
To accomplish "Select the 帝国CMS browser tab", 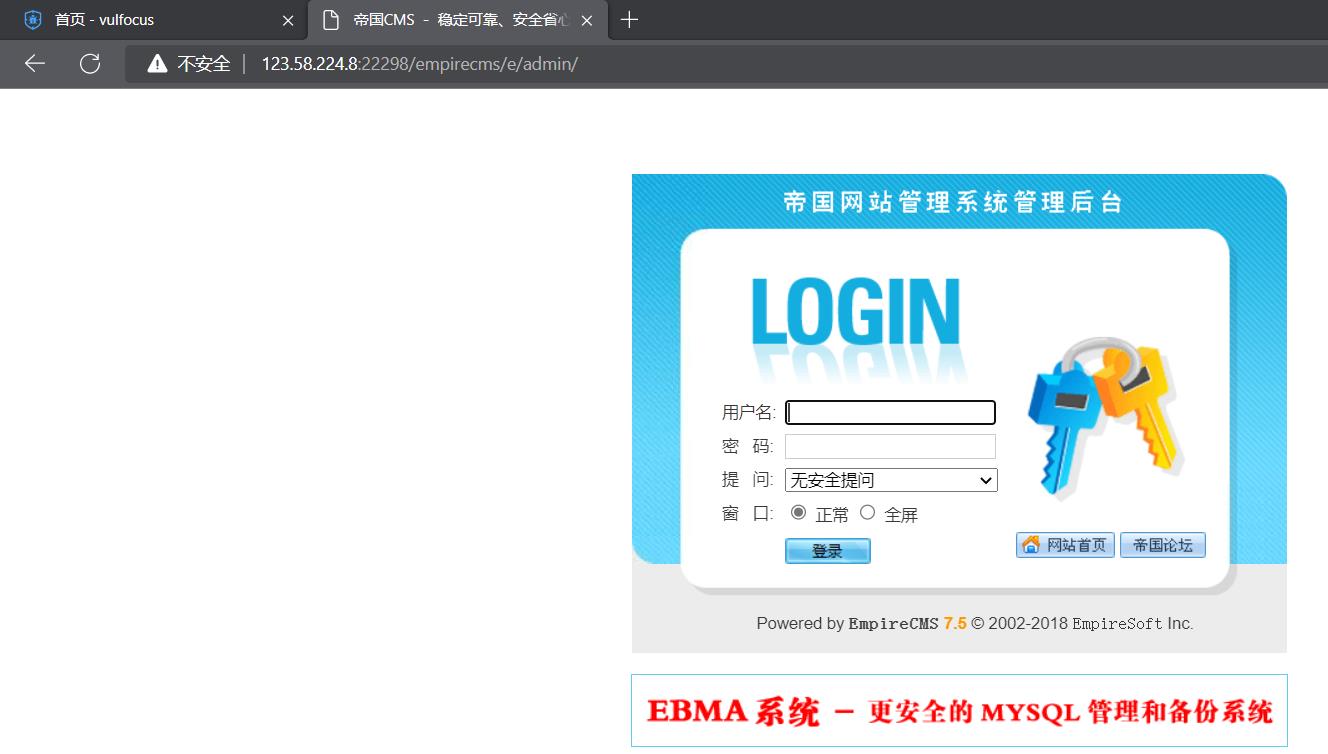I will point(458,20).
